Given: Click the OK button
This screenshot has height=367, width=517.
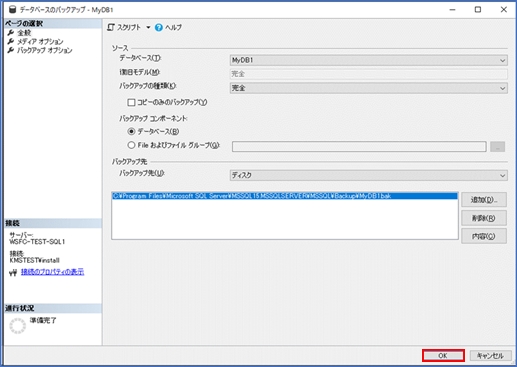Looking at the screenshot, I should (443, 355).
